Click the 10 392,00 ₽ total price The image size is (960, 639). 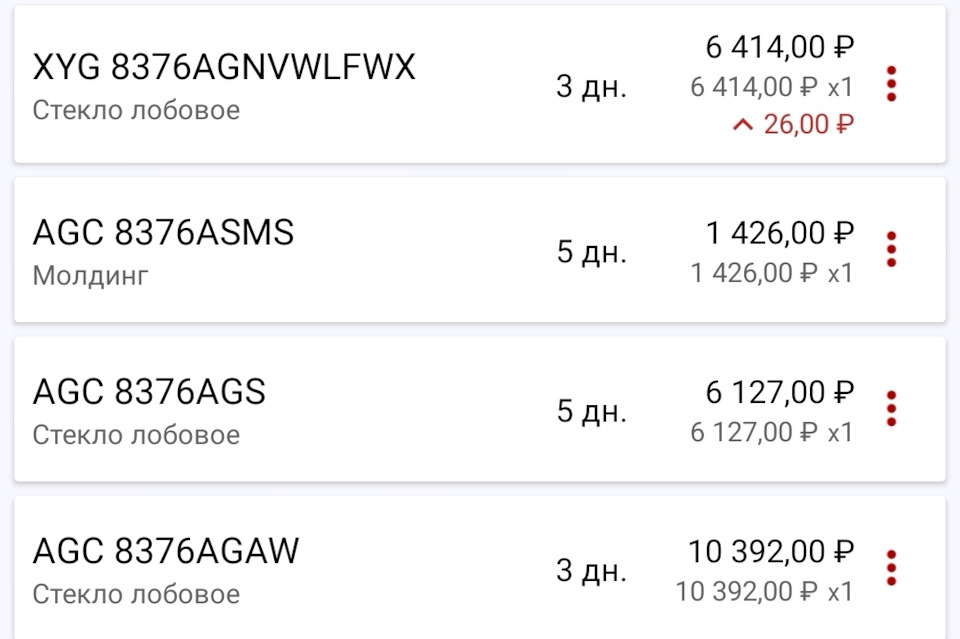point(770,551)
